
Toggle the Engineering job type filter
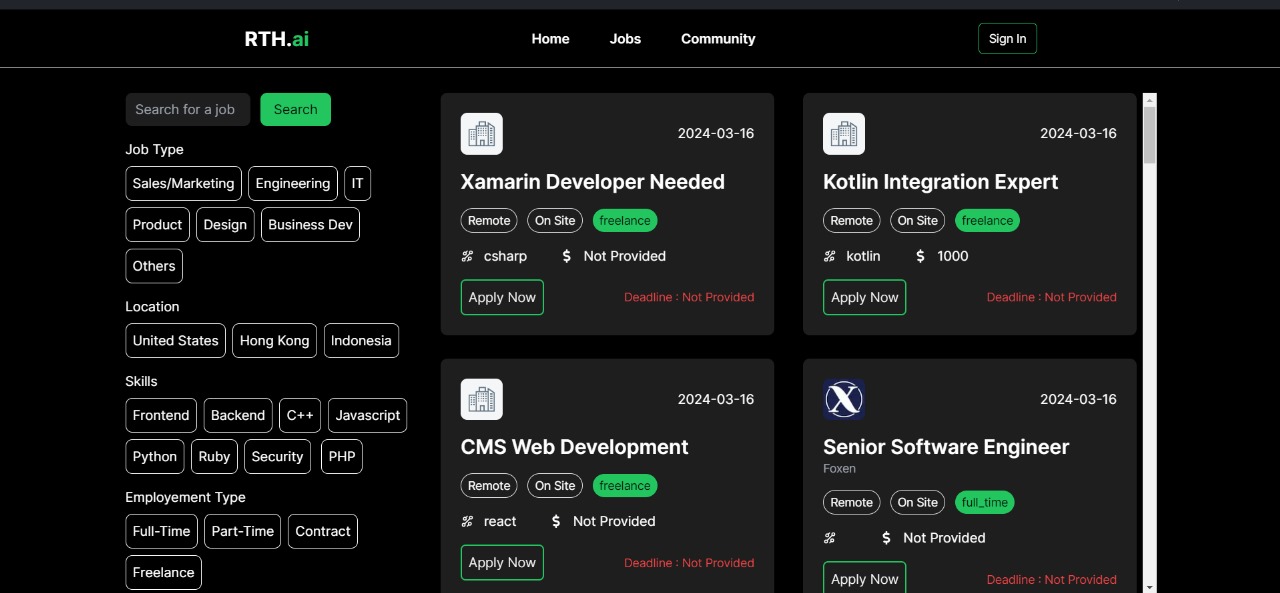point(292,184)
